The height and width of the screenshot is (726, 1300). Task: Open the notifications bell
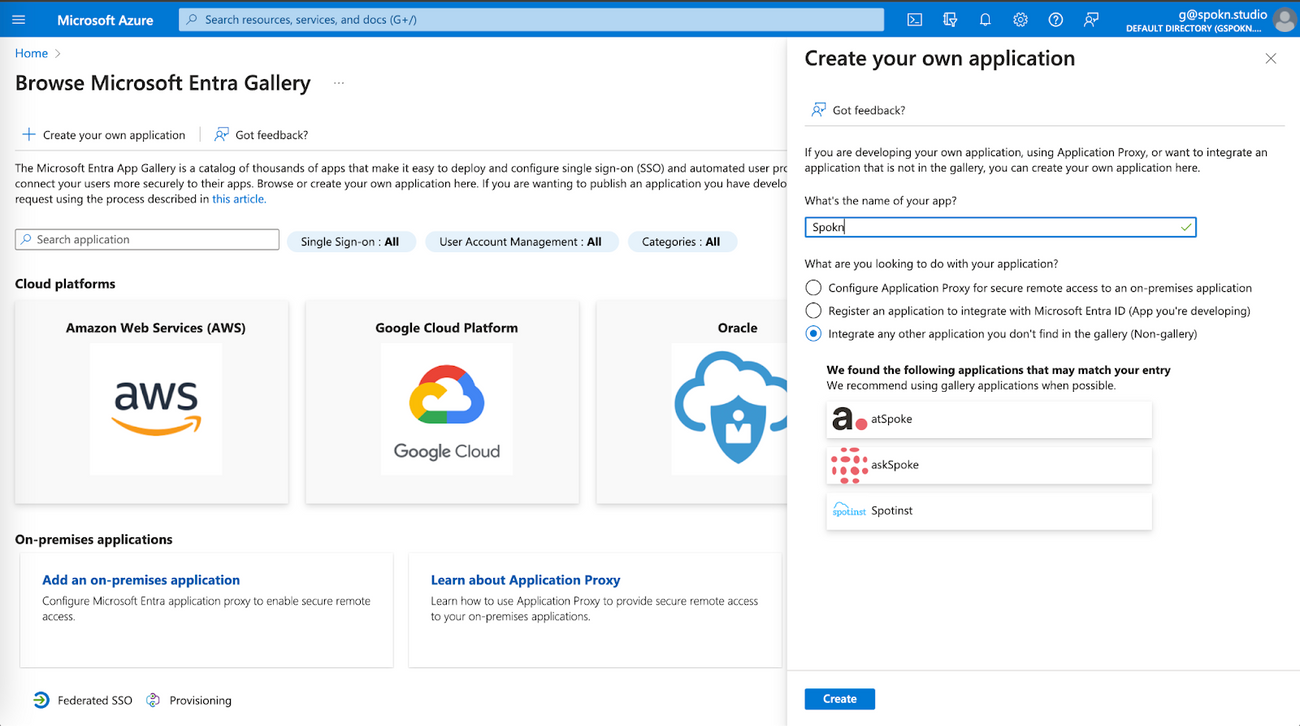point(985,19)
